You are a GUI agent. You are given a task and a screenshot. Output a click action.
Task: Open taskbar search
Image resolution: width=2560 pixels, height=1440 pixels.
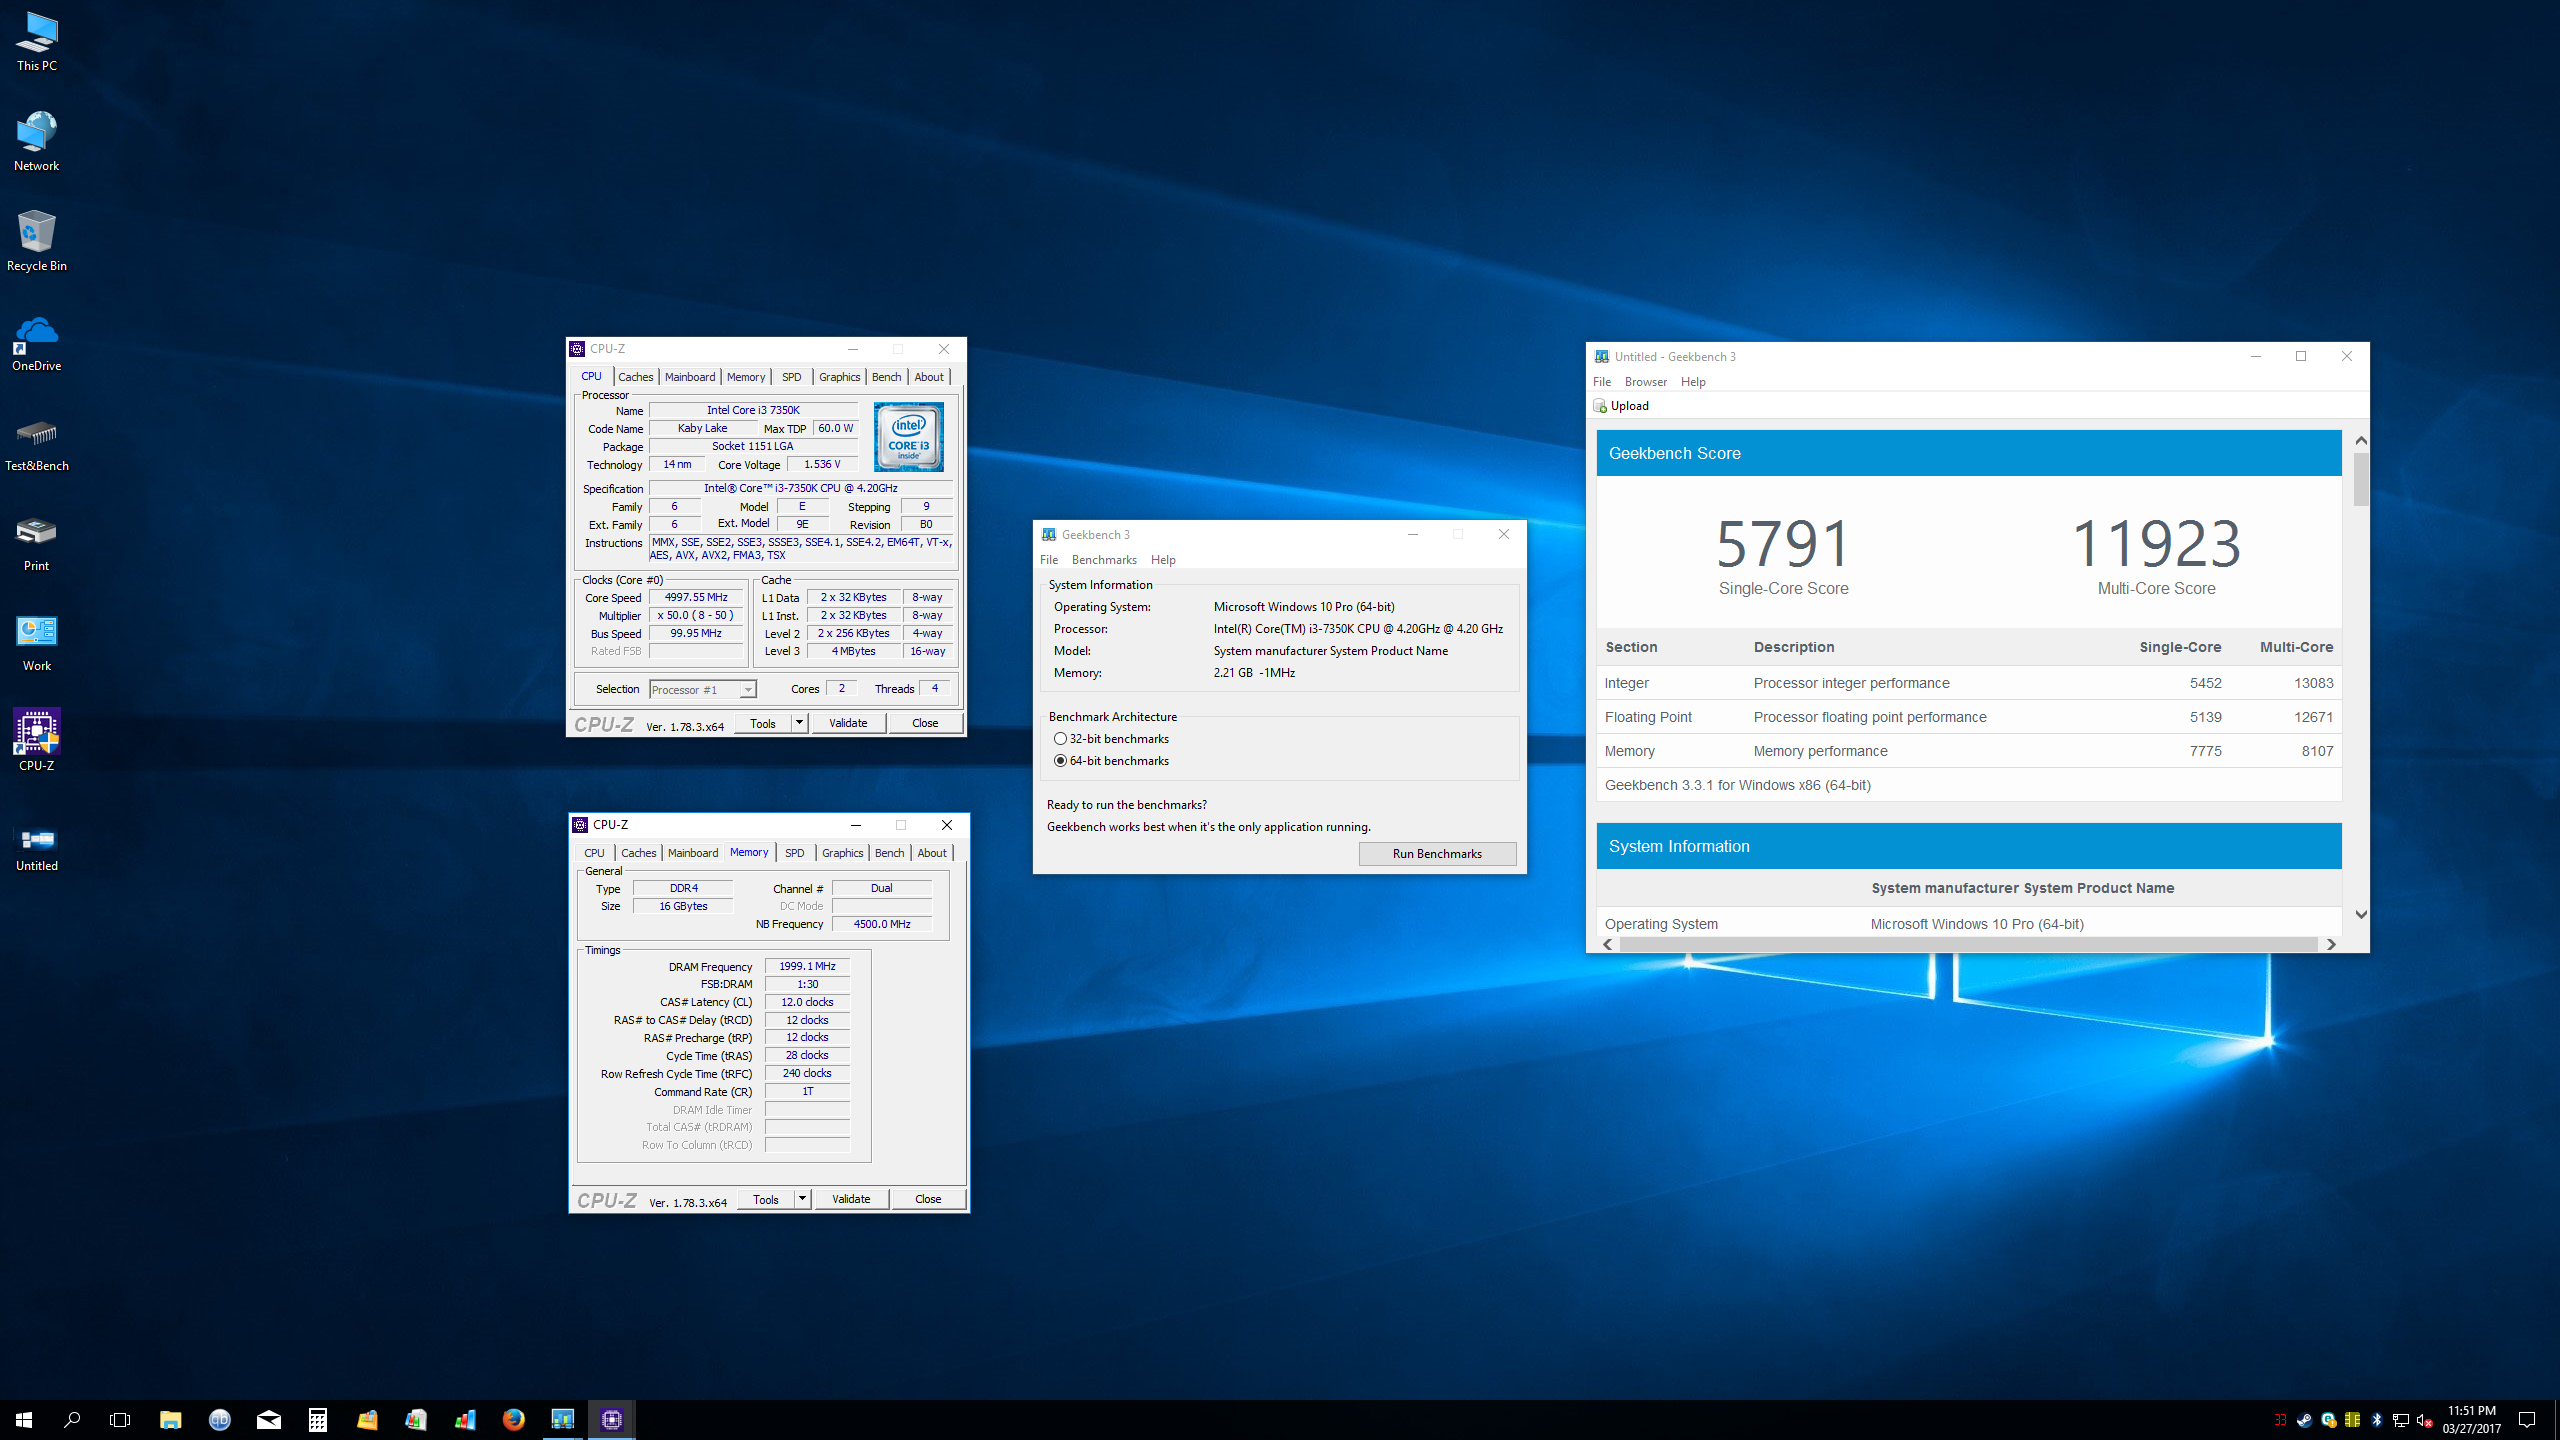tap(72, 1420)
